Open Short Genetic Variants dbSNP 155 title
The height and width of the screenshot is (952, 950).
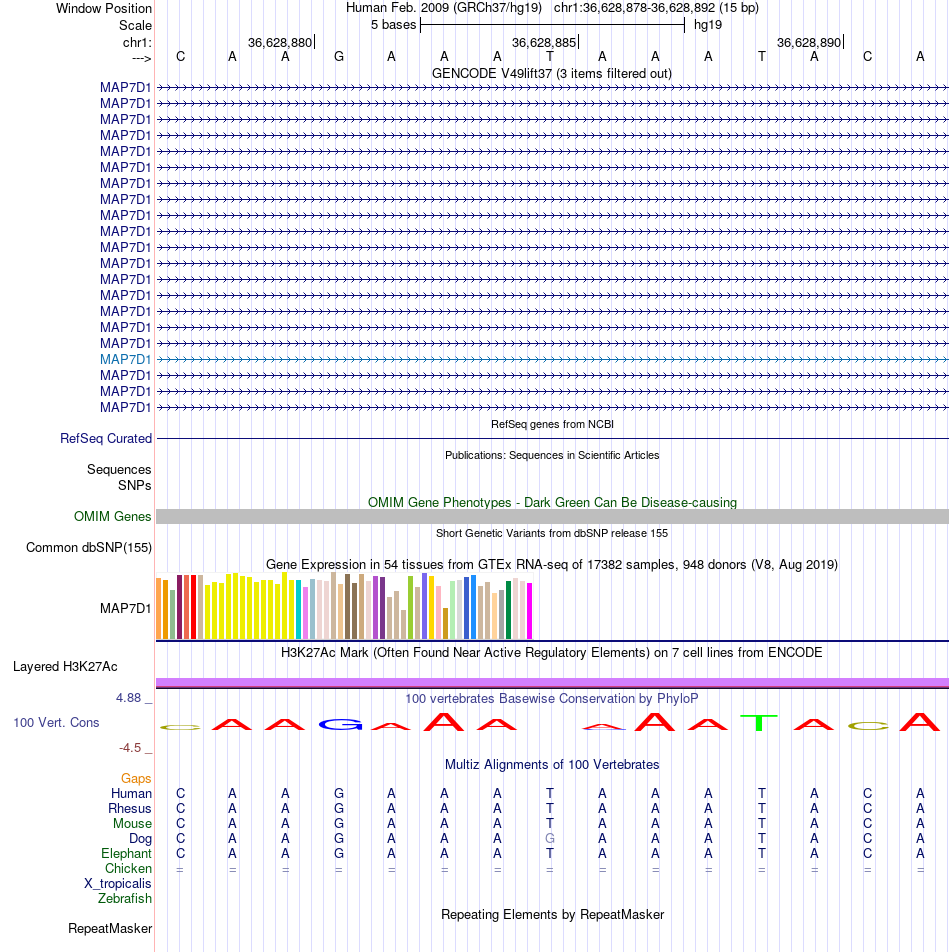coord(552,533)
